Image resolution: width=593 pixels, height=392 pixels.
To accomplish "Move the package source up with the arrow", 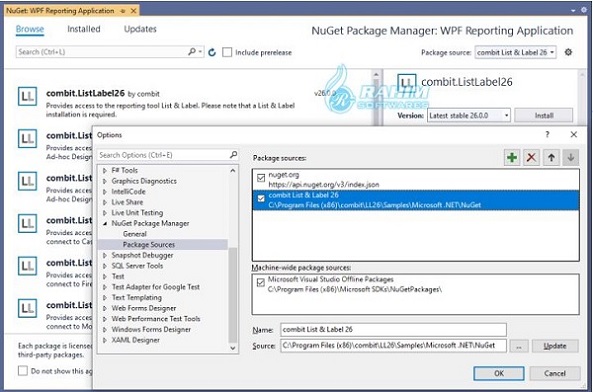I will [x=551, y=157].
